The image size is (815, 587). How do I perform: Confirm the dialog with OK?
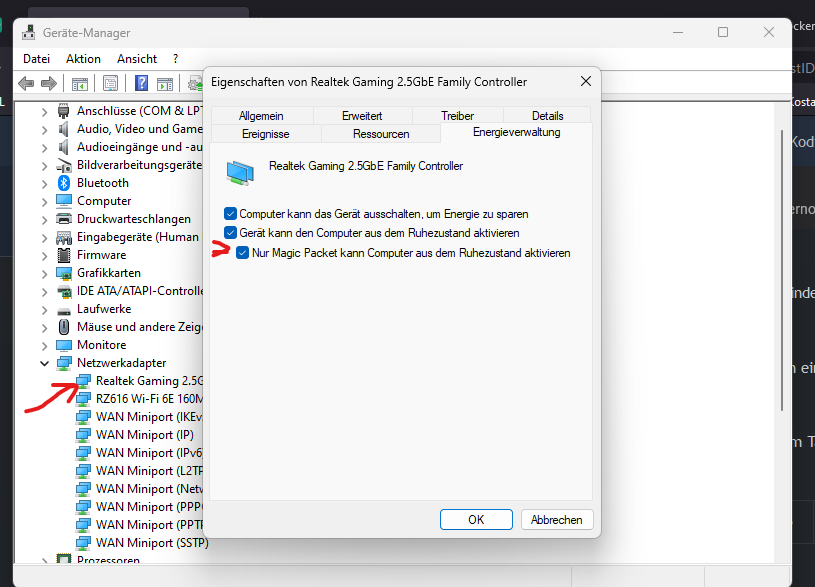[476, 519]
